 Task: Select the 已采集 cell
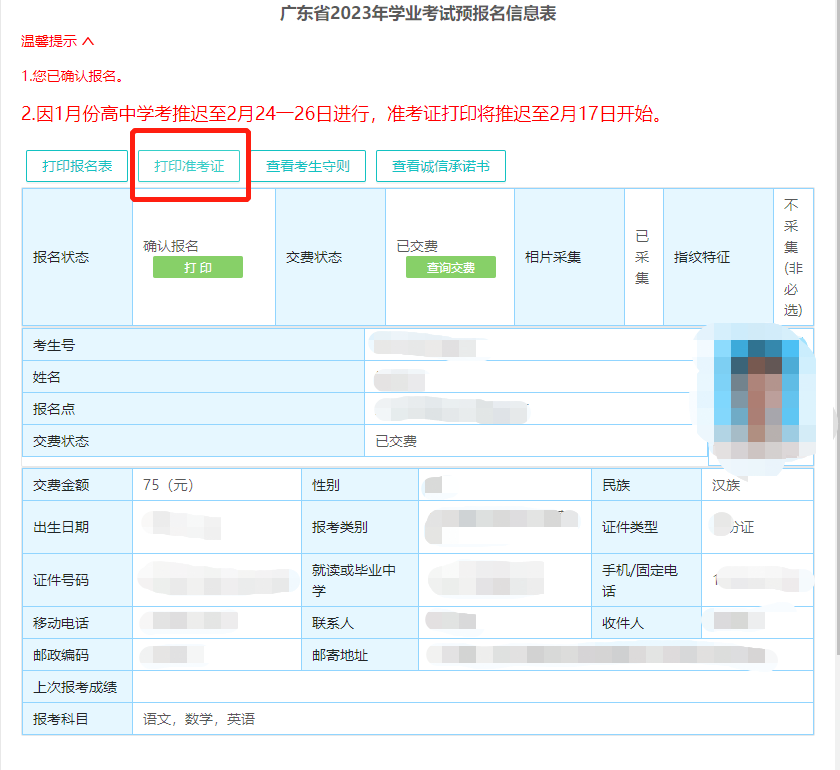coord(643,257)
